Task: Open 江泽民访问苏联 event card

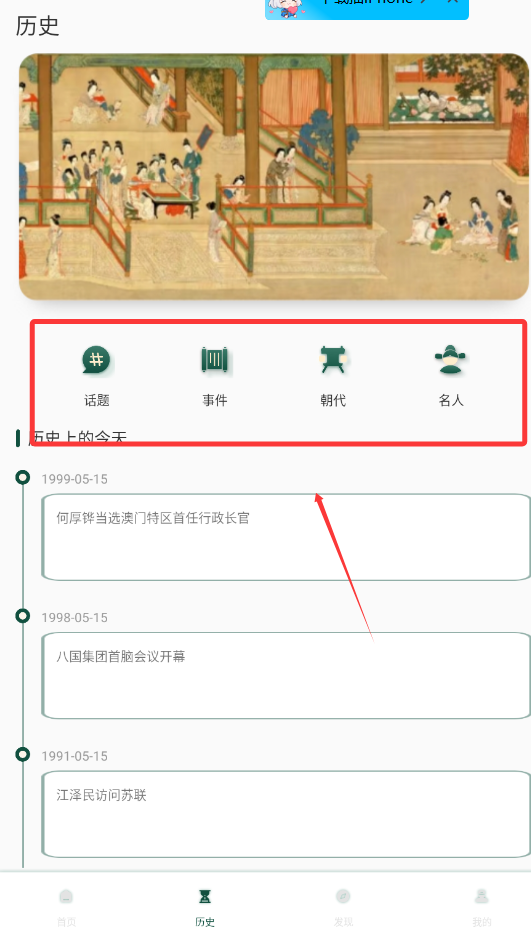Action: click(286, 814)
